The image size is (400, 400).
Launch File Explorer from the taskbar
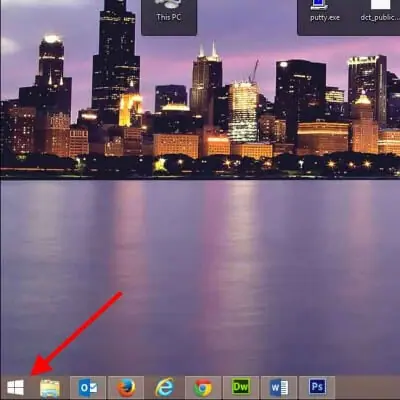[50, 388]
